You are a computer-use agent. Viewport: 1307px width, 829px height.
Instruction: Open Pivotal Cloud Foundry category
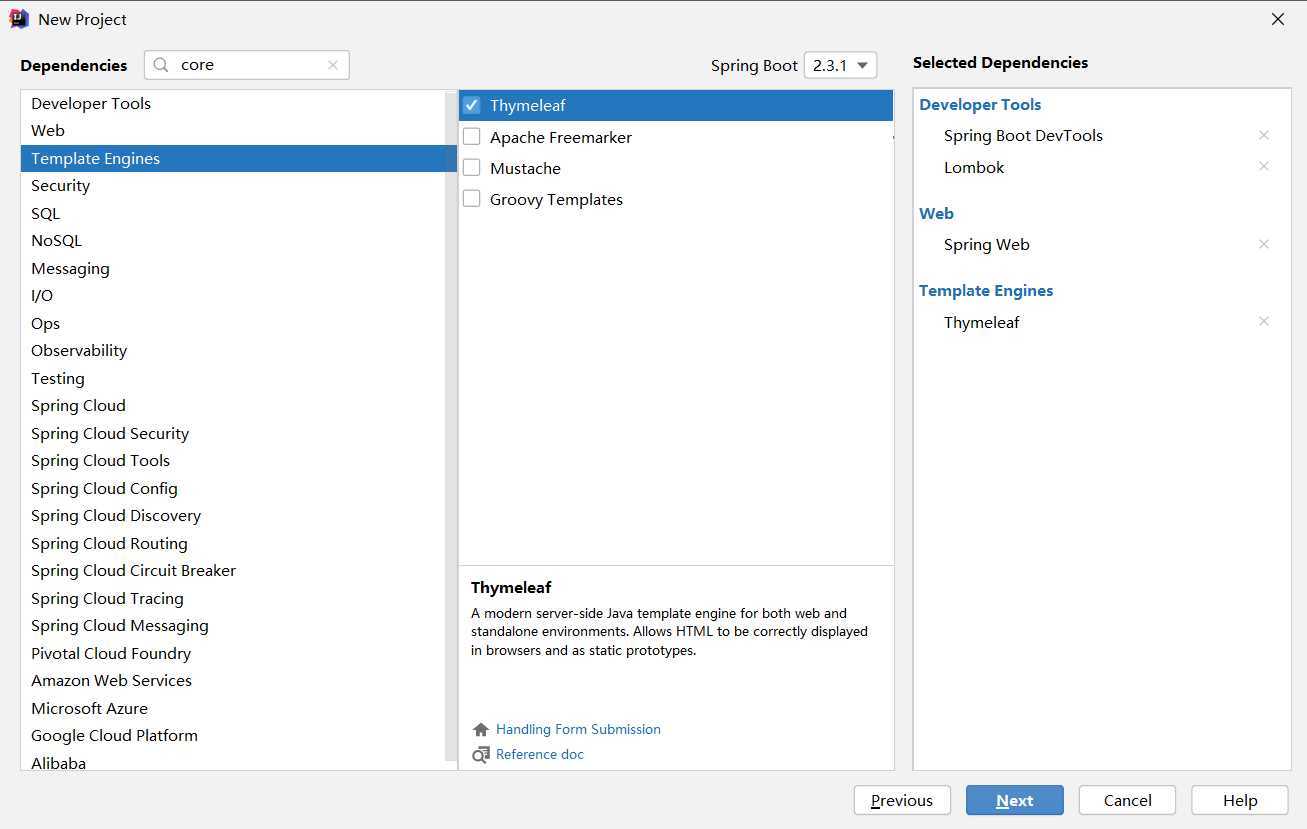pos(233,654)
